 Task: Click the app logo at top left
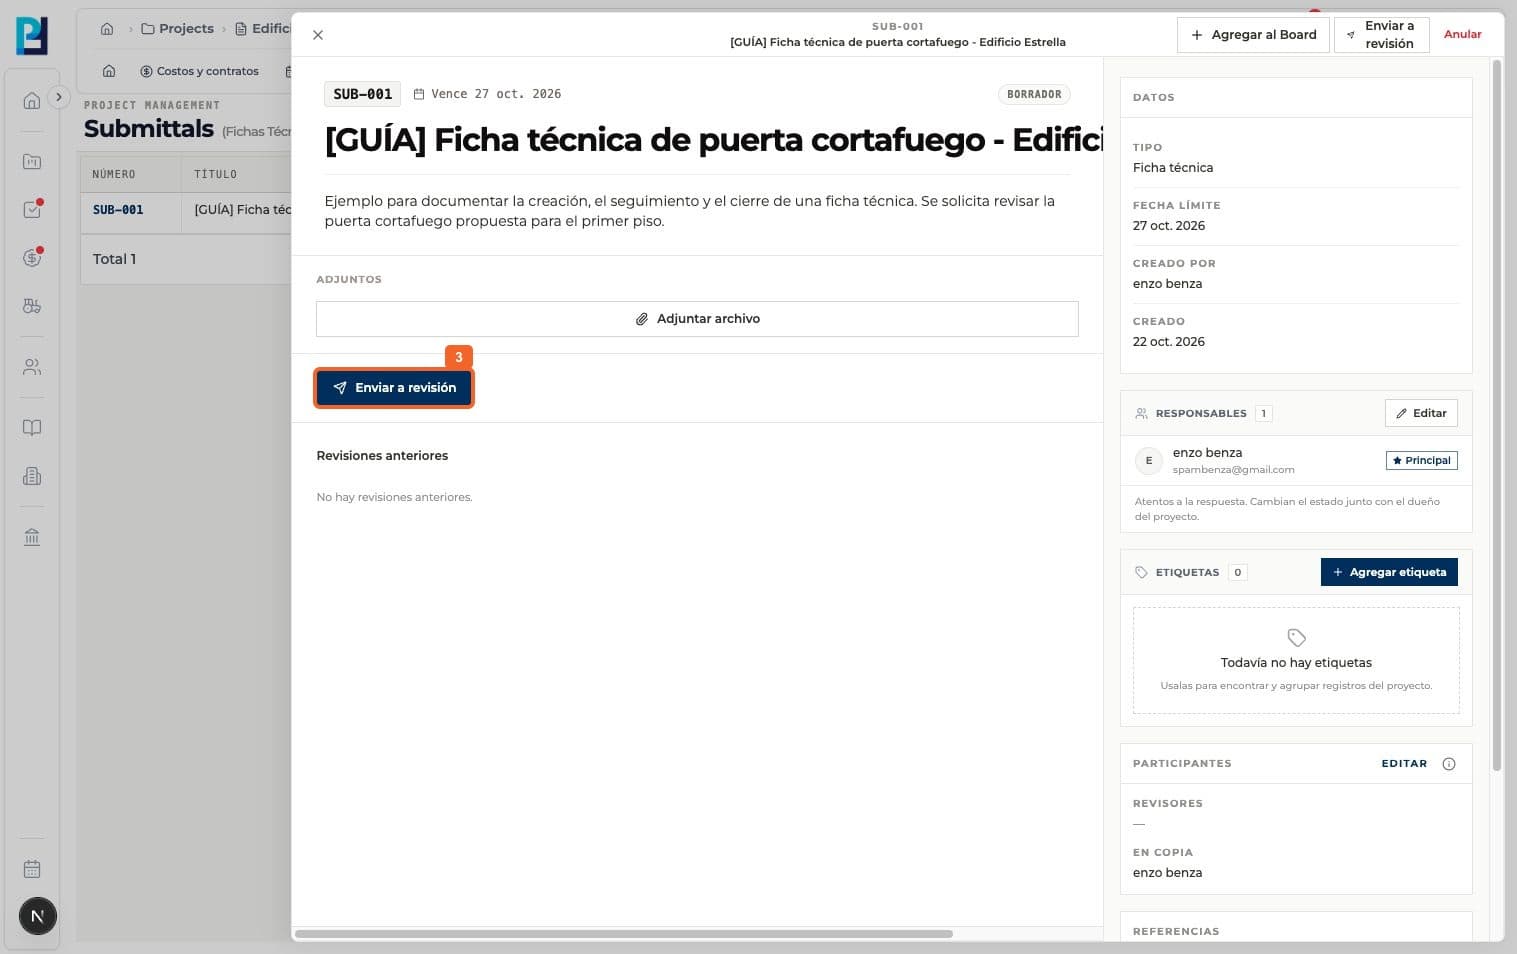click(32, 36)
